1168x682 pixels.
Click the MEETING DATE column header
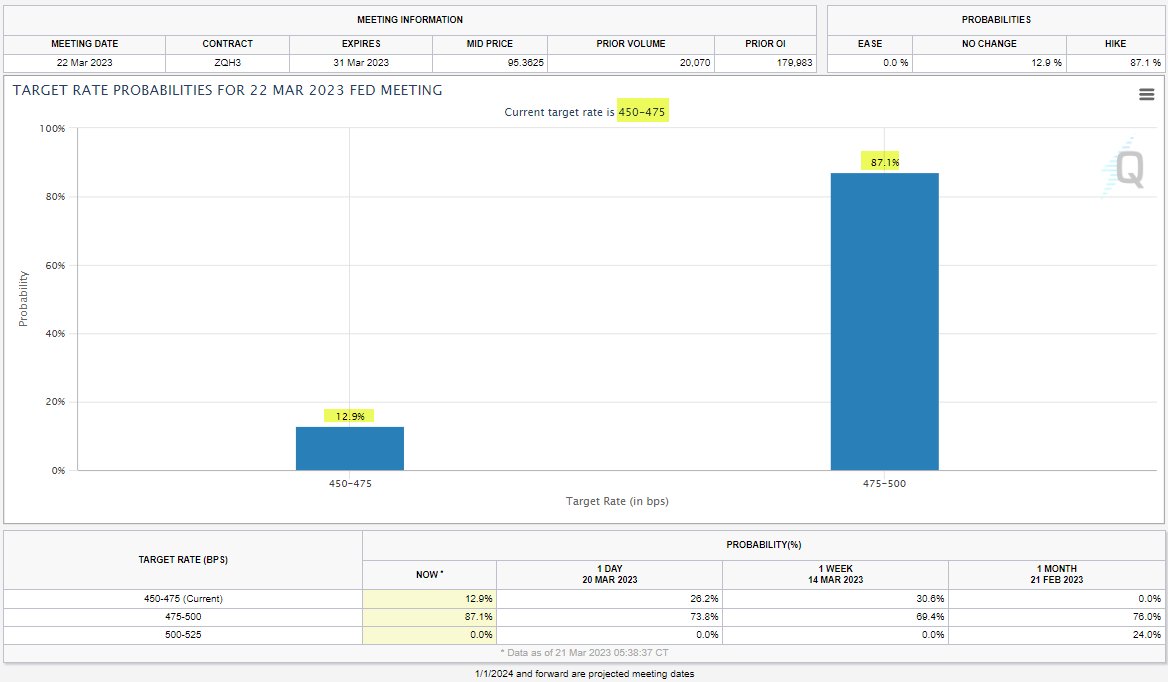(84, 44)
